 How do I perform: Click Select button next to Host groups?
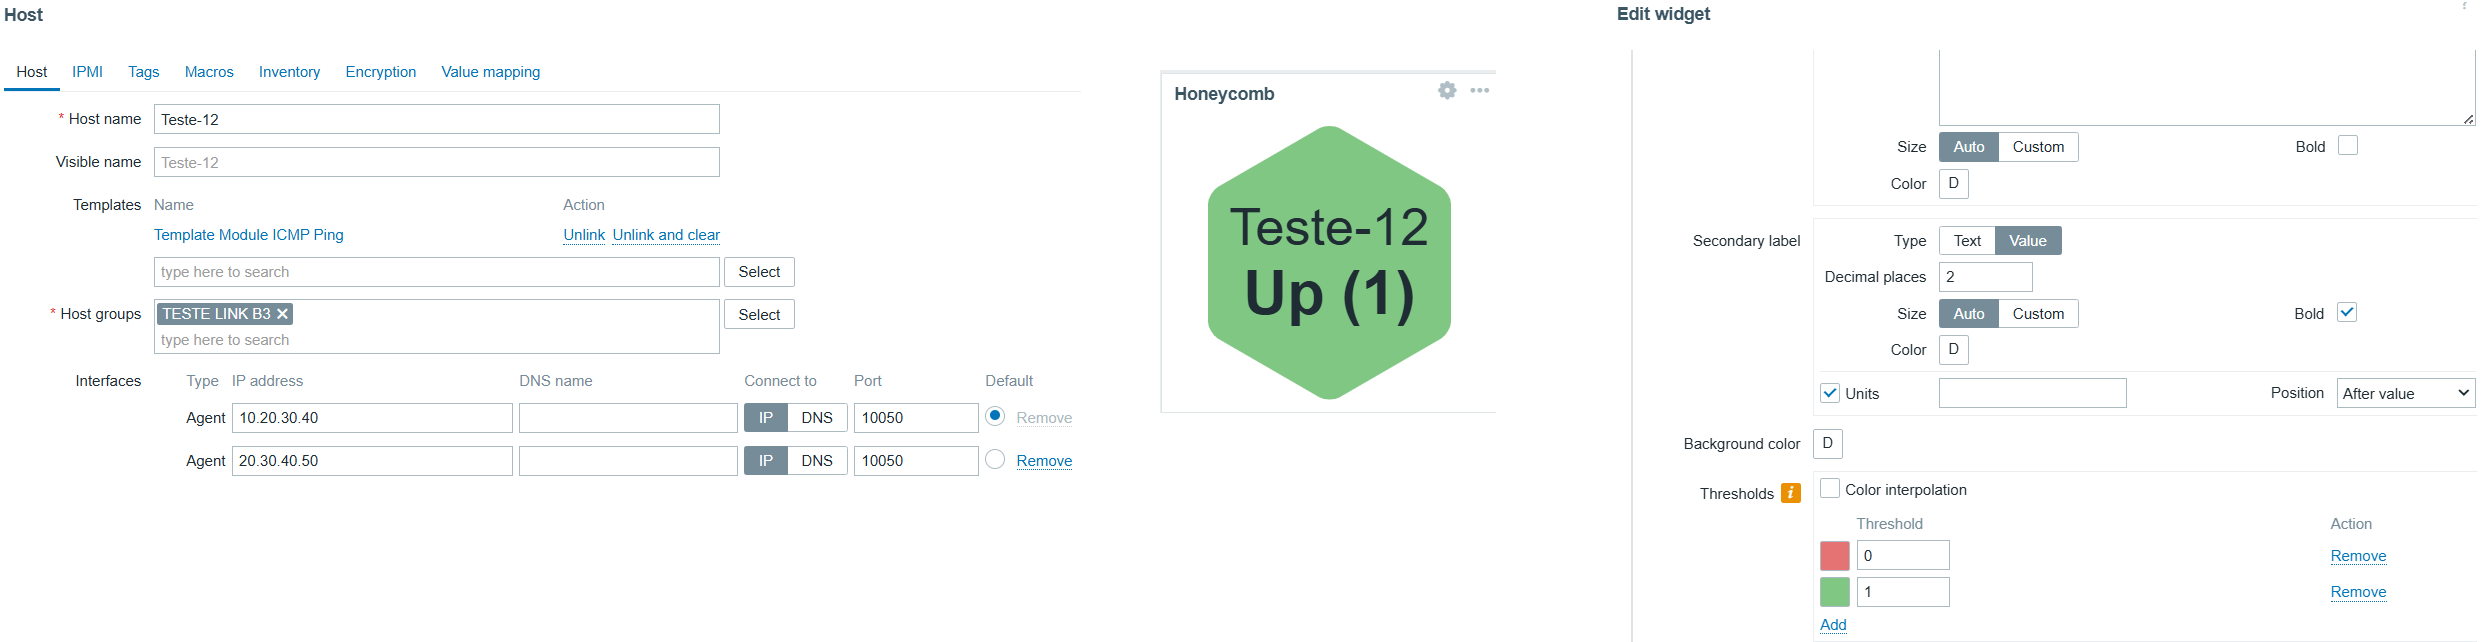click(759, 314)
